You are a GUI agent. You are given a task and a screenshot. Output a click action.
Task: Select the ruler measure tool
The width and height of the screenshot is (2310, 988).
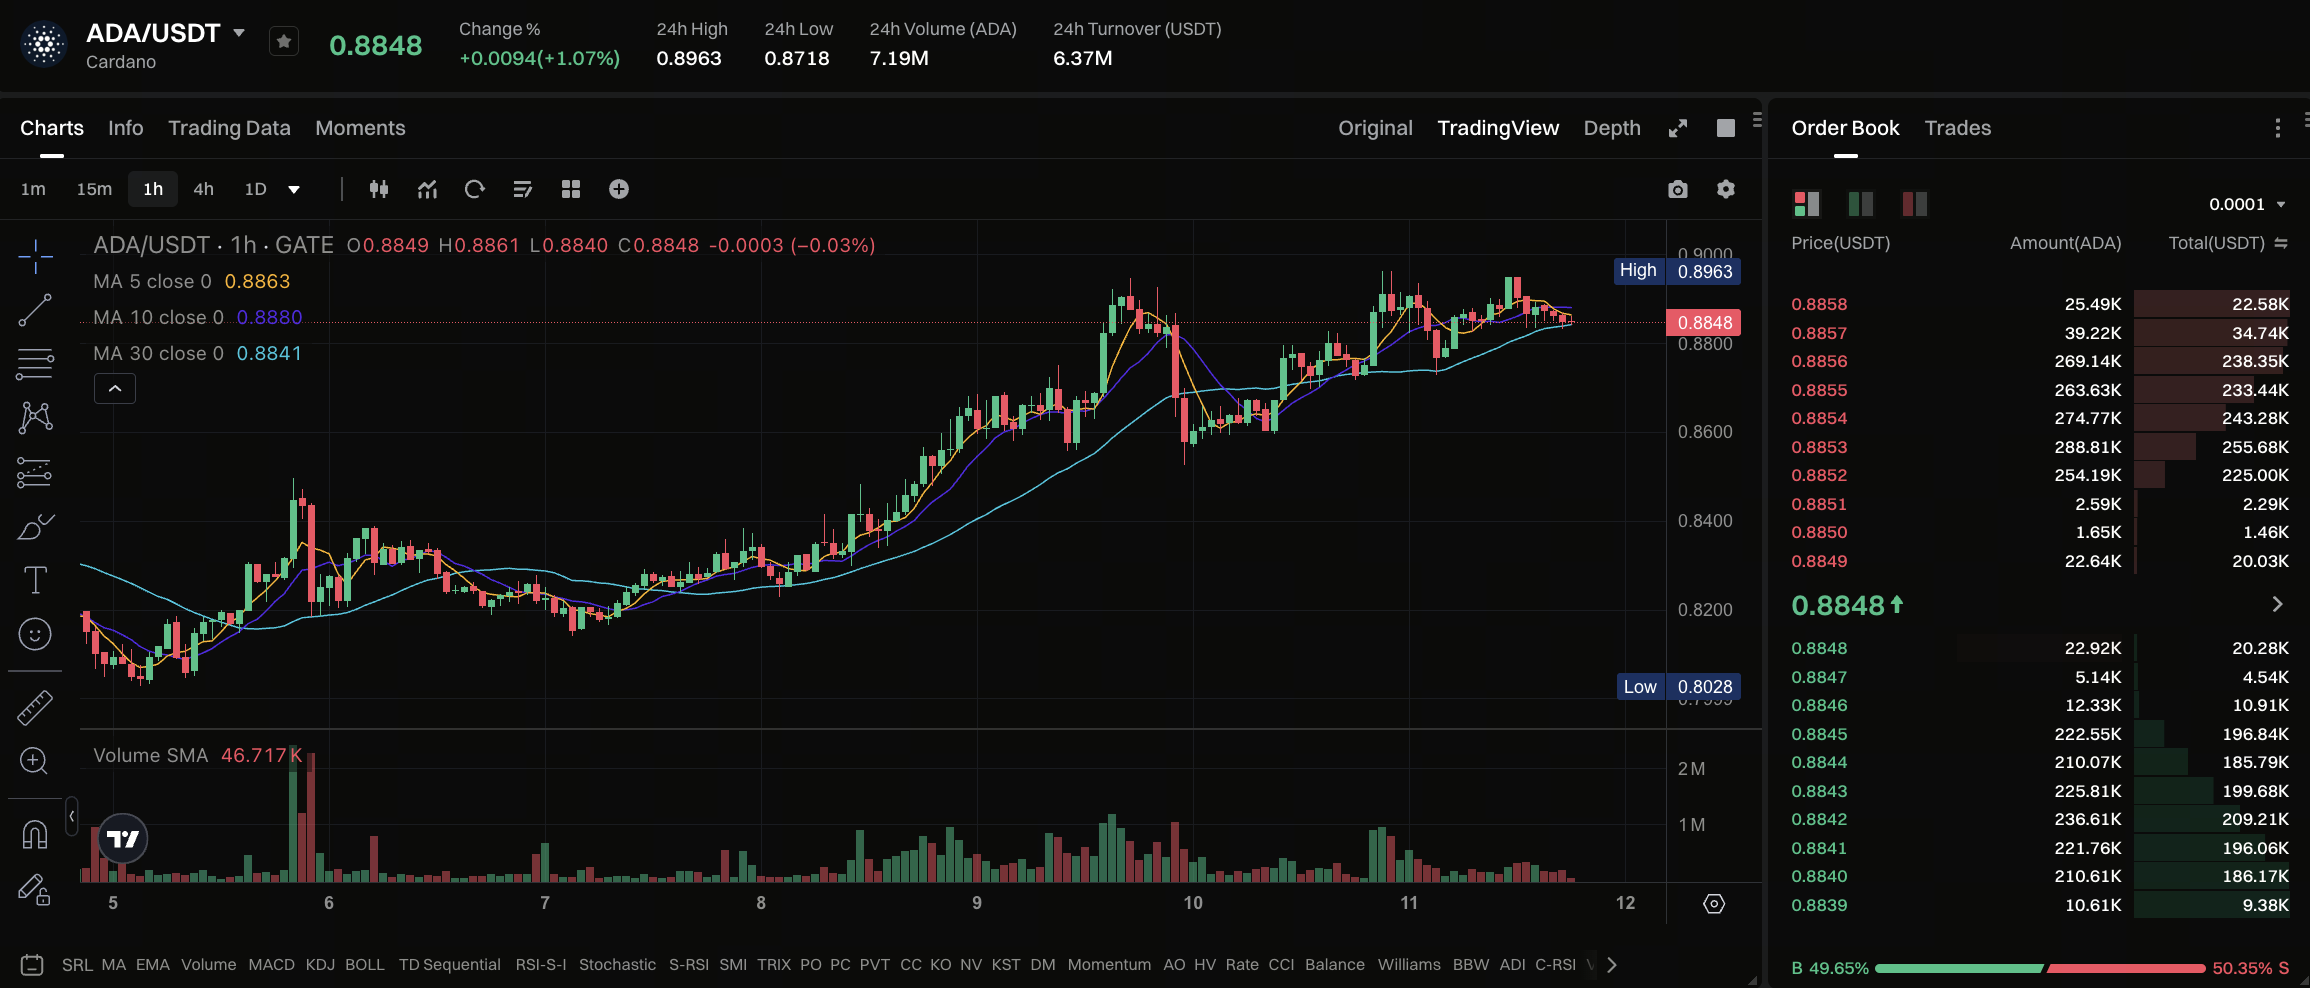tap(35, 707)
